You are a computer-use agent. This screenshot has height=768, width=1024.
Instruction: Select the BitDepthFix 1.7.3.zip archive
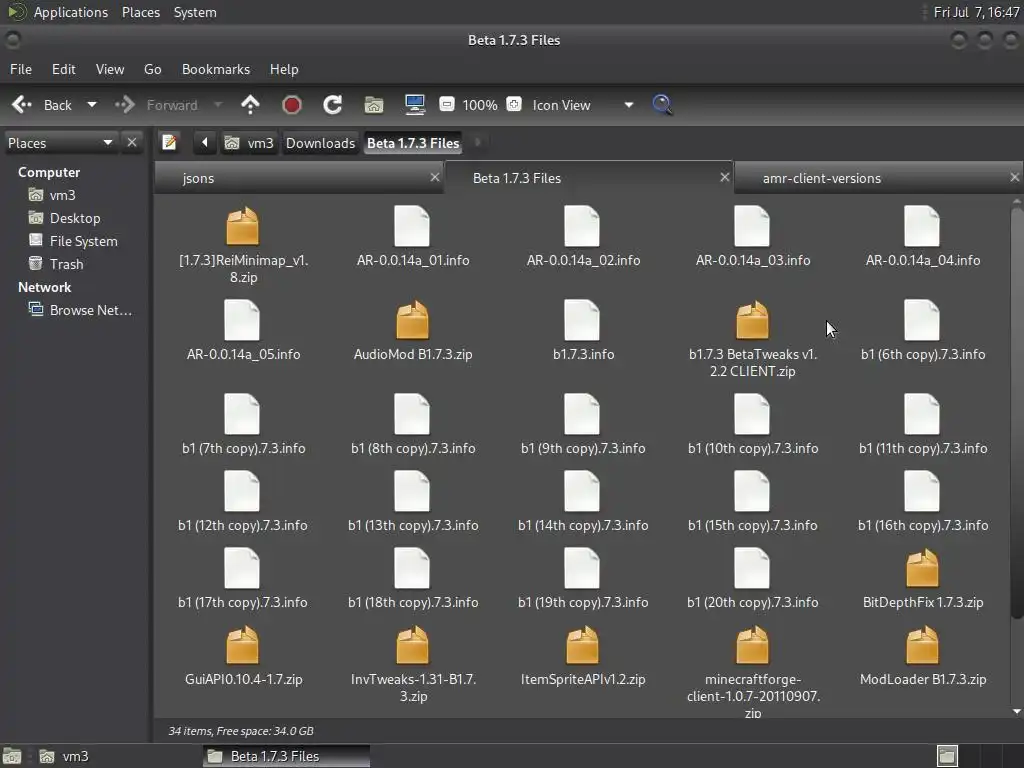[922, 568]
